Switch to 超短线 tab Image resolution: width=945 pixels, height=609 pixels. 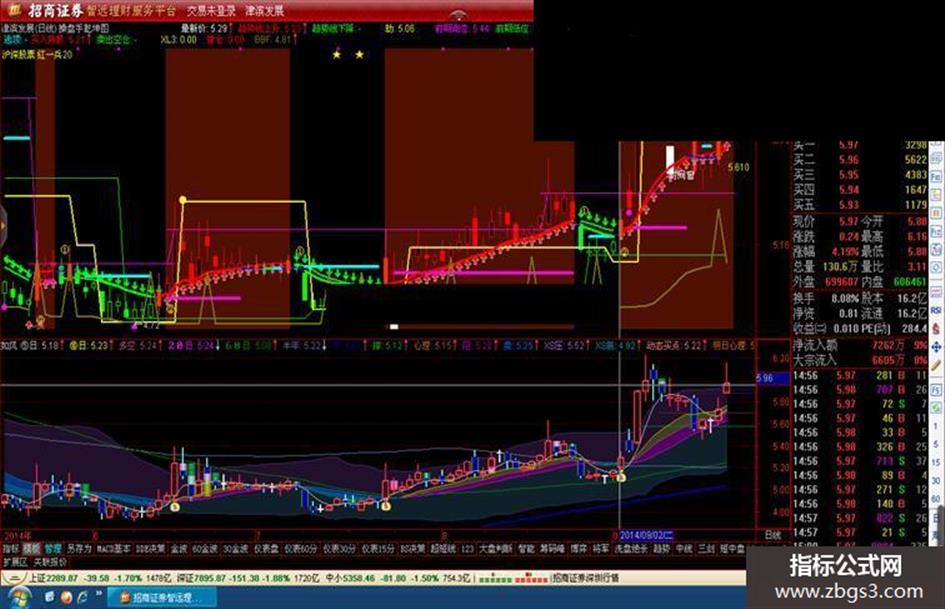443,549
